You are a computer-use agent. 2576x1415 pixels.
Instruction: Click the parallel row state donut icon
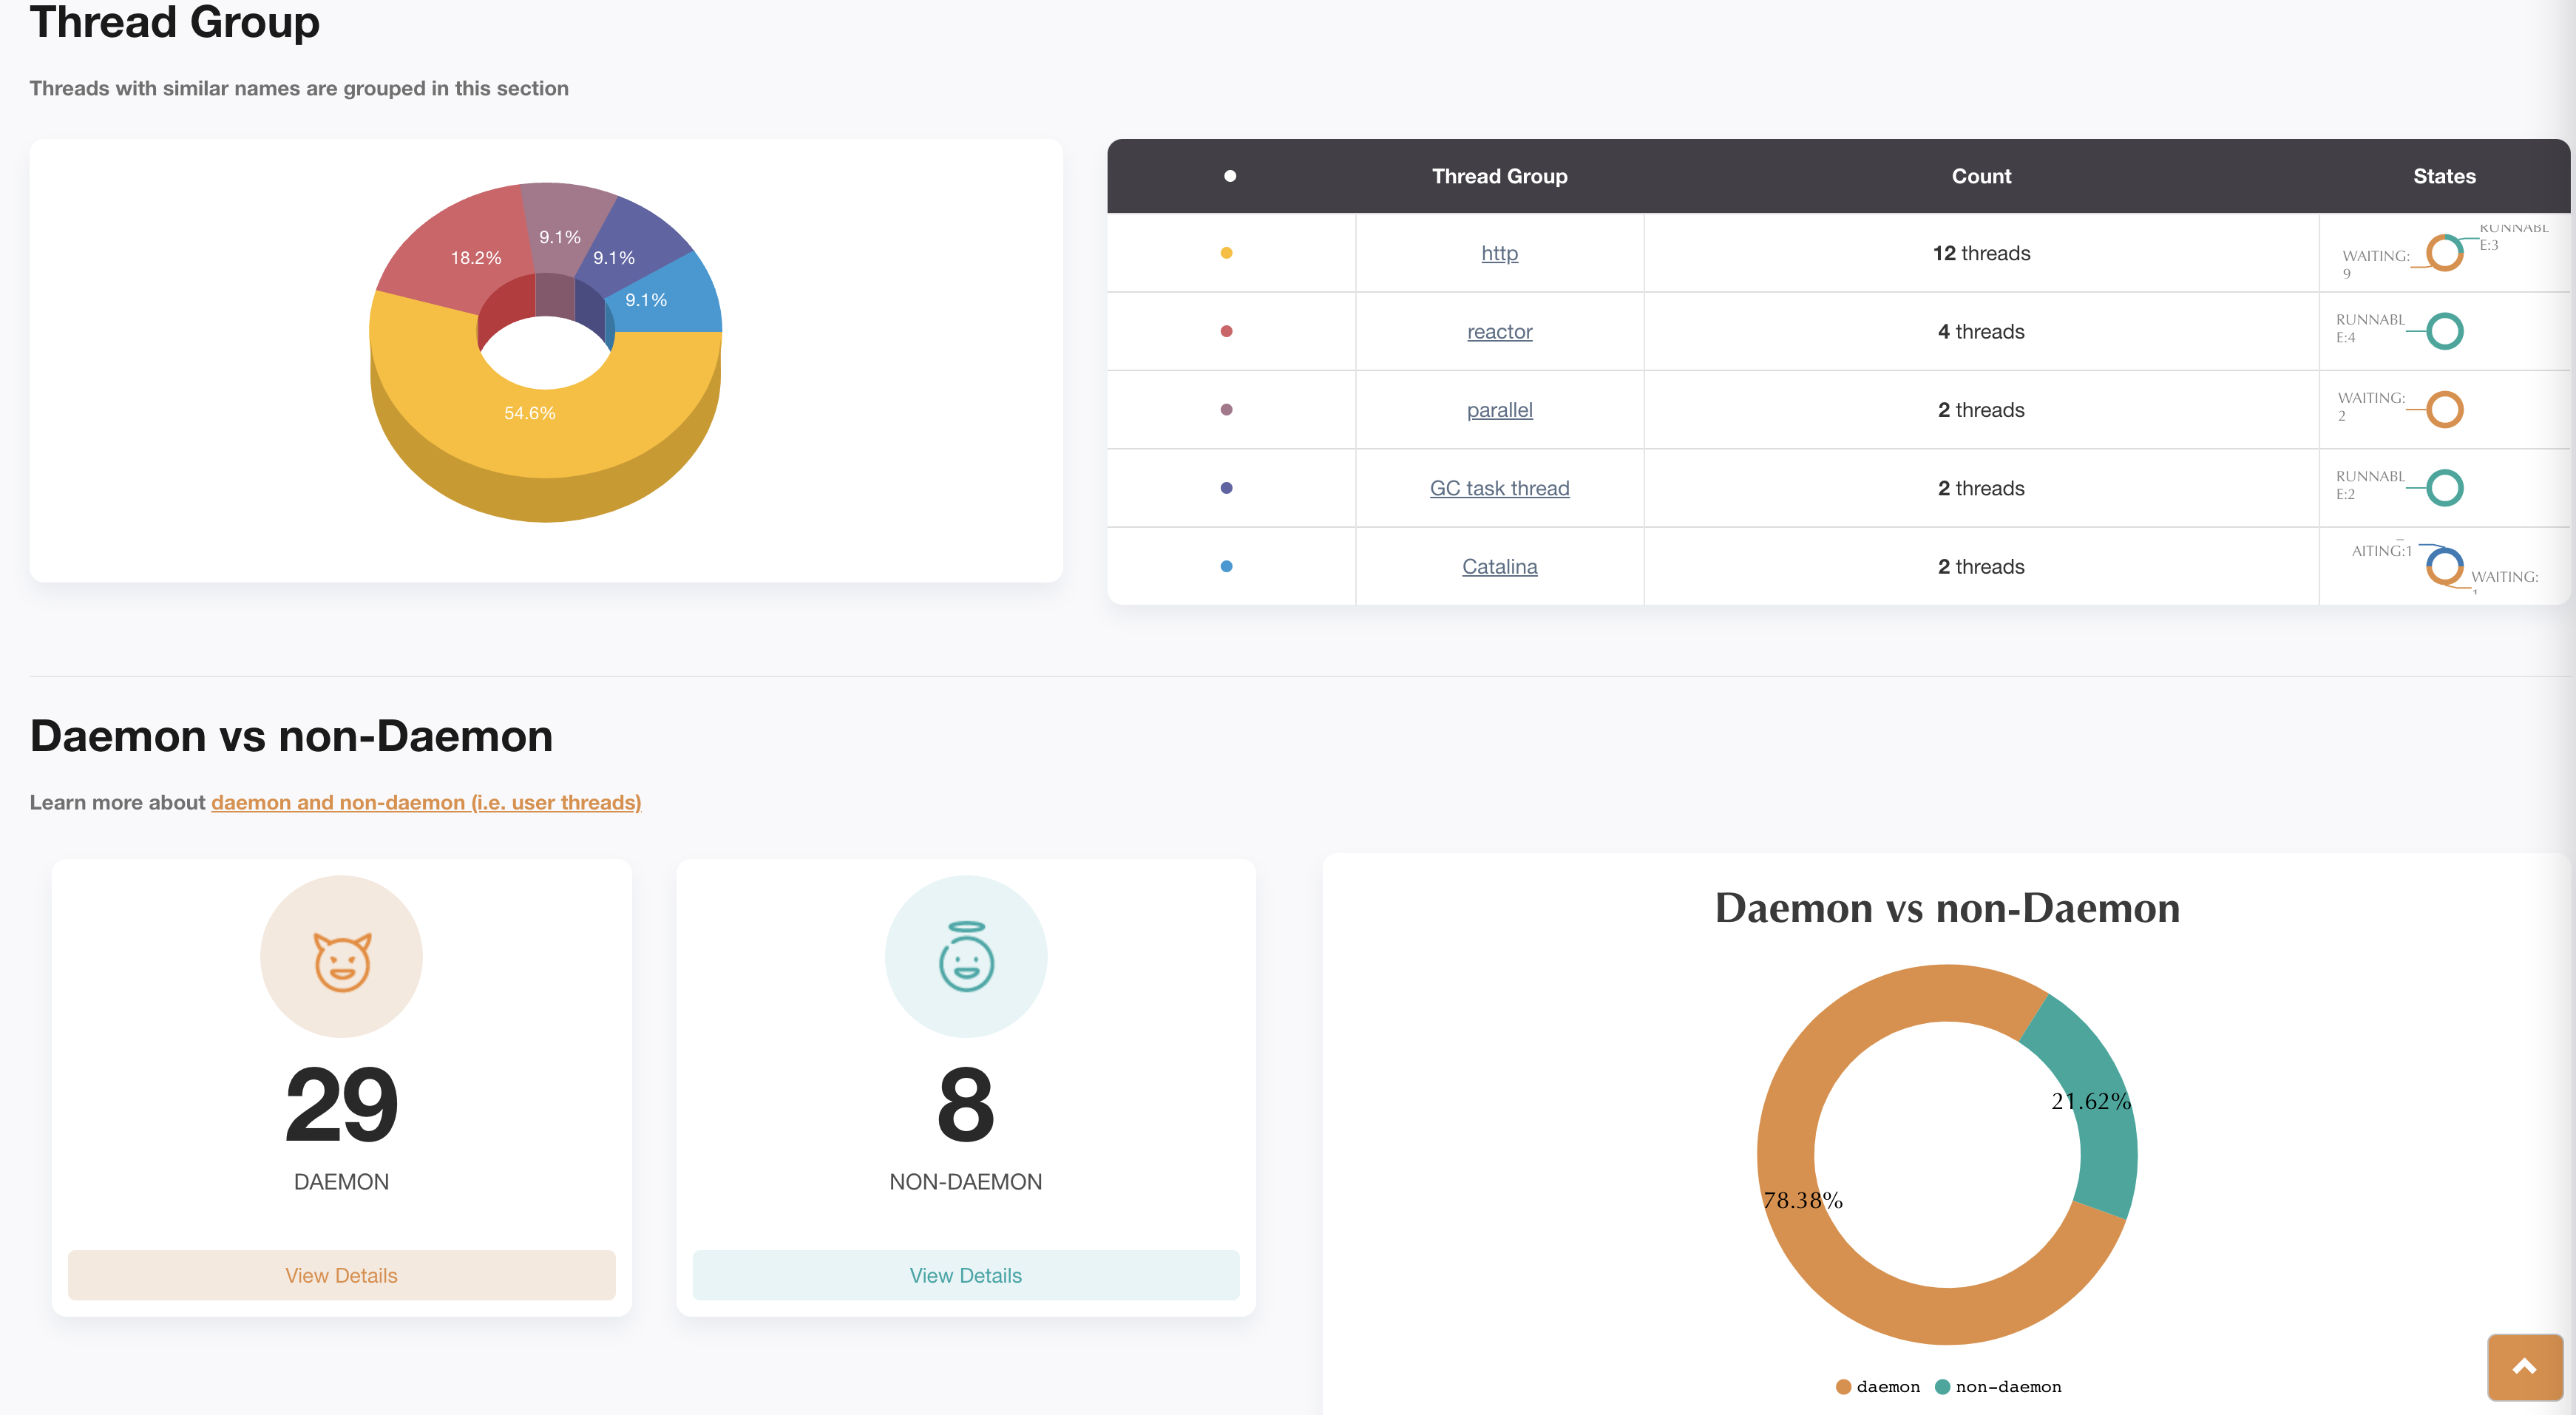click(x=2444, y=409)
